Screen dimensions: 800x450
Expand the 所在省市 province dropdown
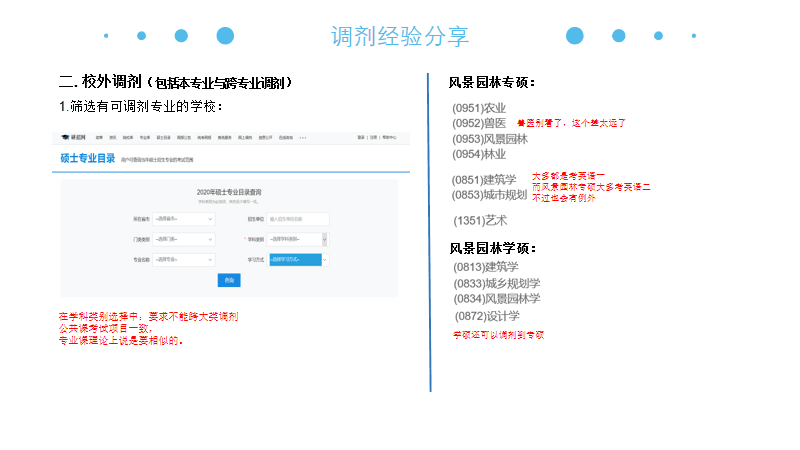pos(183,218)
